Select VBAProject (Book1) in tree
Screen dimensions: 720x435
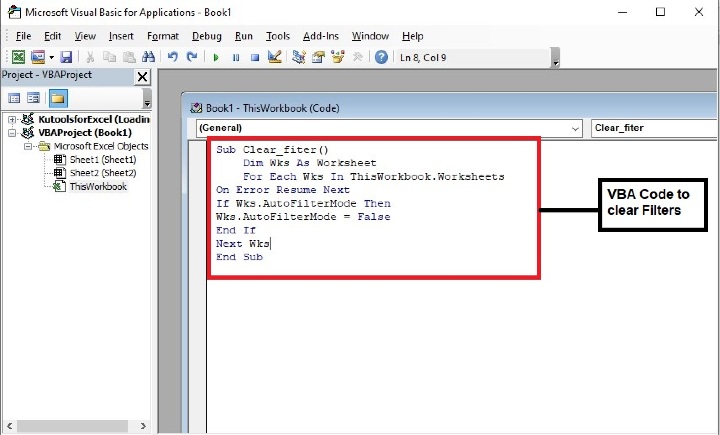click(x=85, y=133)
